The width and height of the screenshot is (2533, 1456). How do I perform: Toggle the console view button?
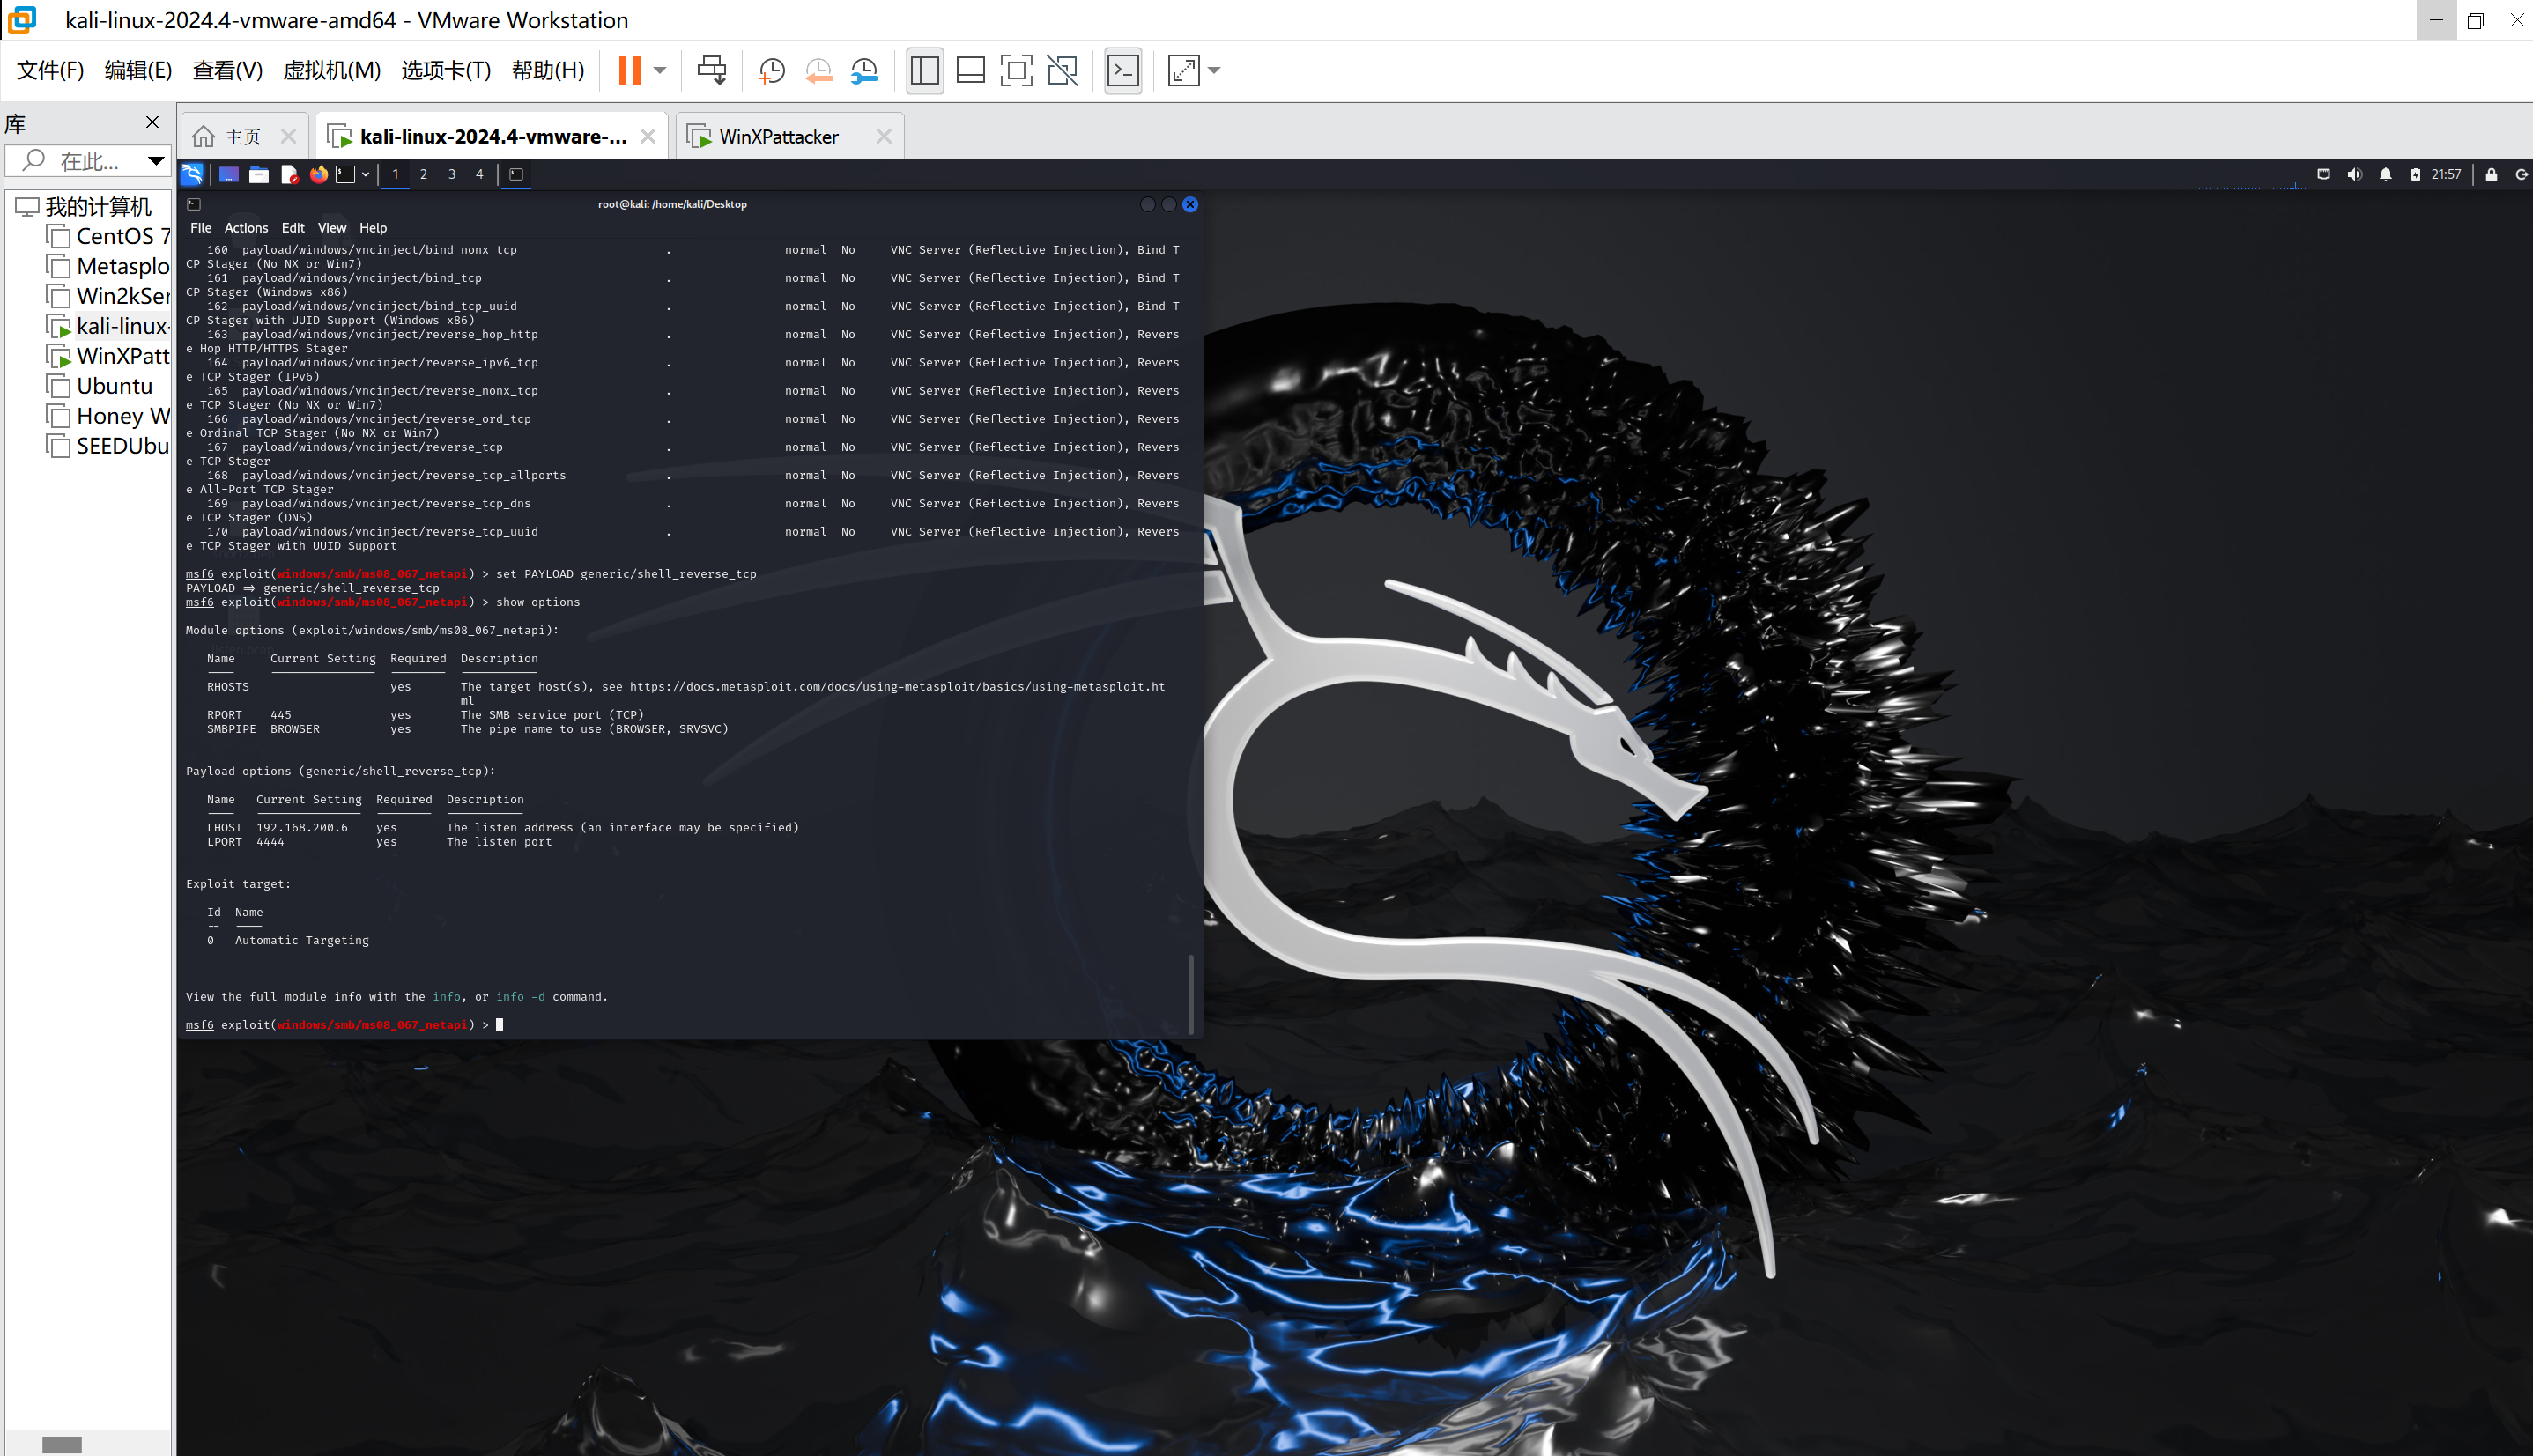1123,70
